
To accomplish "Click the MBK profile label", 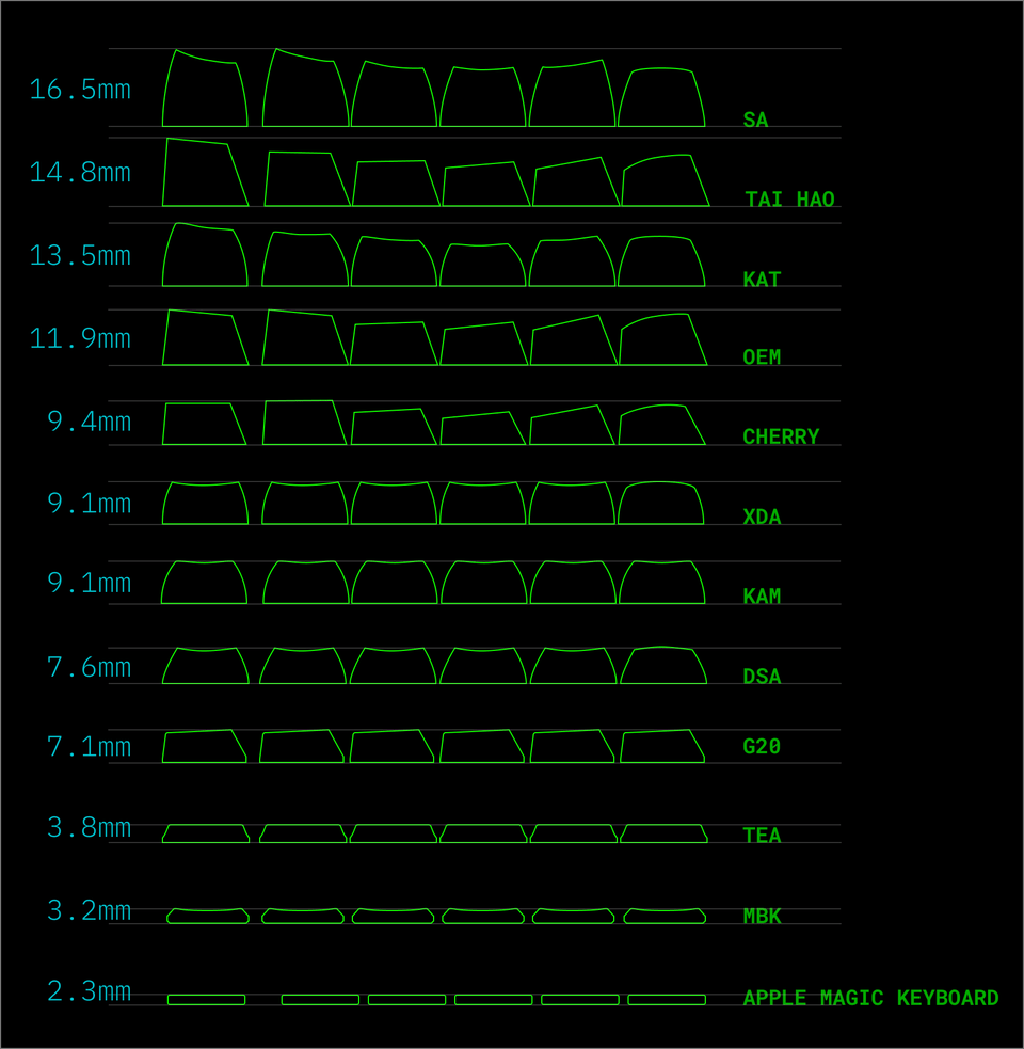I will pos(762,916).
